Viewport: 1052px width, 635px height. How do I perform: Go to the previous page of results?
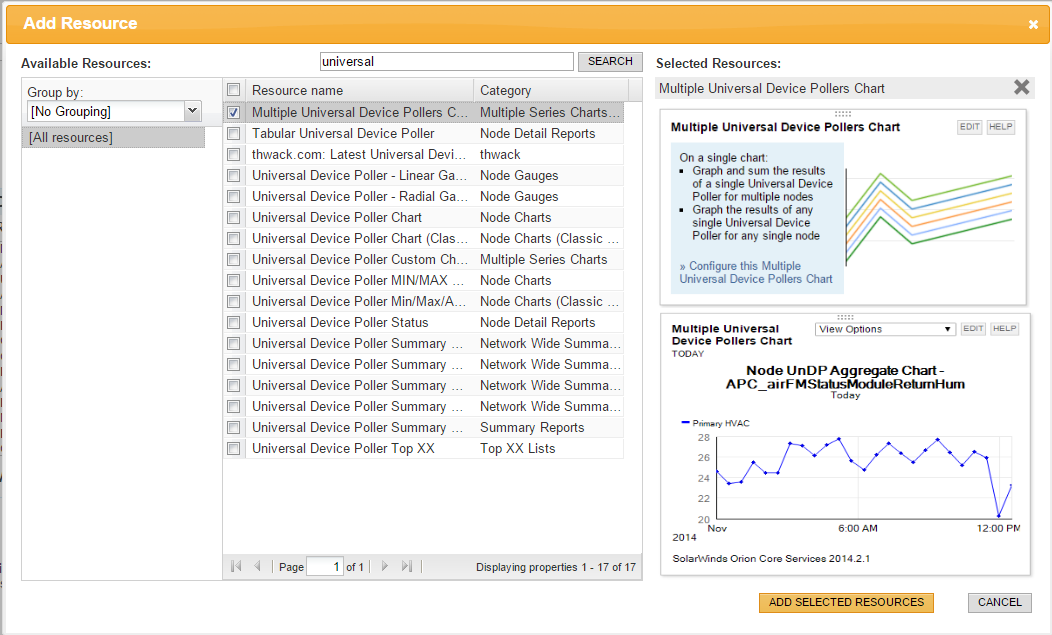[258, 566]
